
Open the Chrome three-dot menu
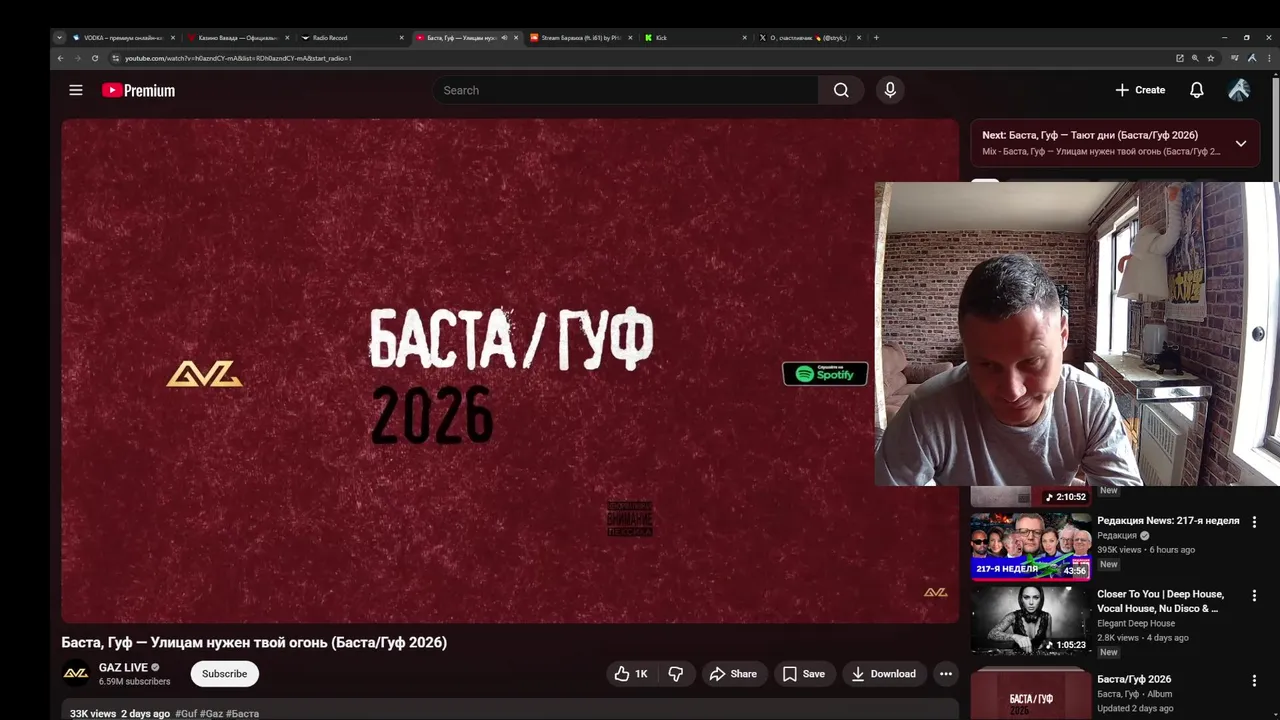click(x=1270, y=58)
